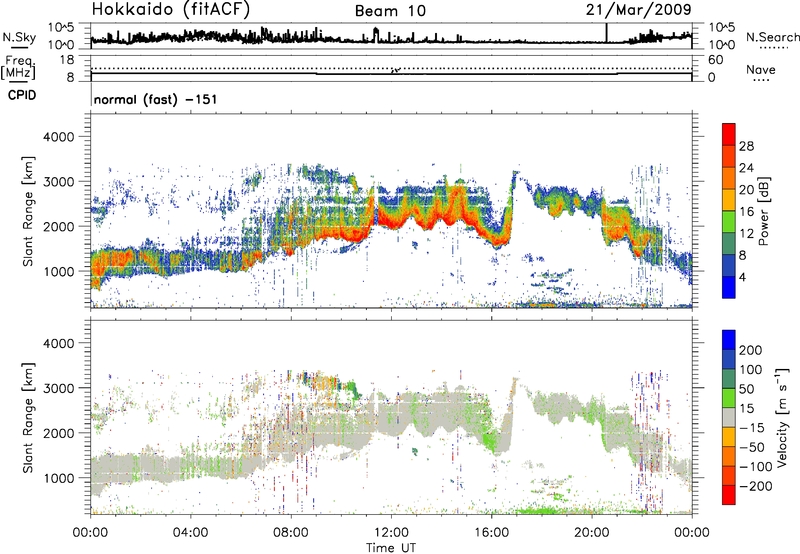
Task: Click the '12' label on Power colorbar
Action: pyautogui.click(x=746, y=234)
